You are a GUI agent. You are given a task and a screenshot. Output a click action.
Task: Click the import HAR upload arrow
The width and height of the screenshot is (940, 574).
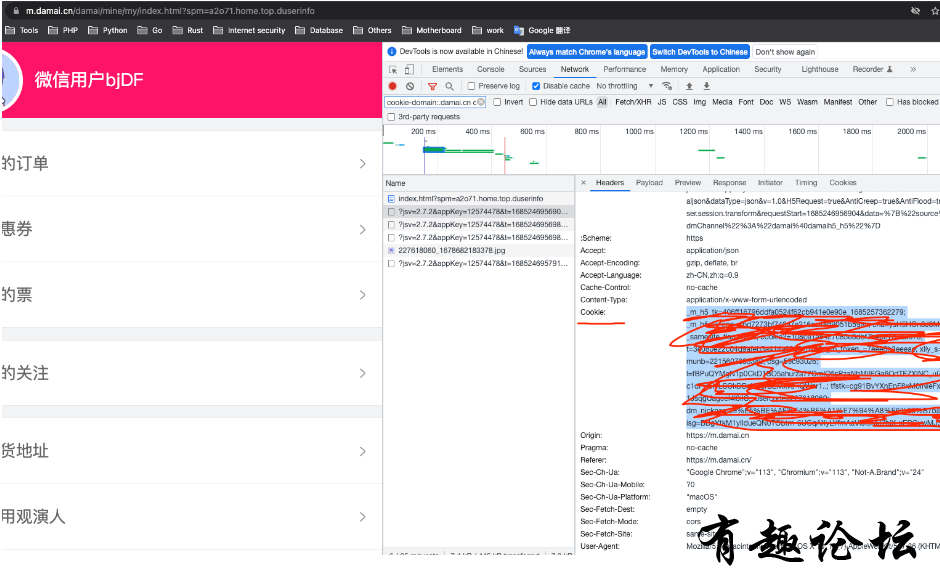coord(689,86)
